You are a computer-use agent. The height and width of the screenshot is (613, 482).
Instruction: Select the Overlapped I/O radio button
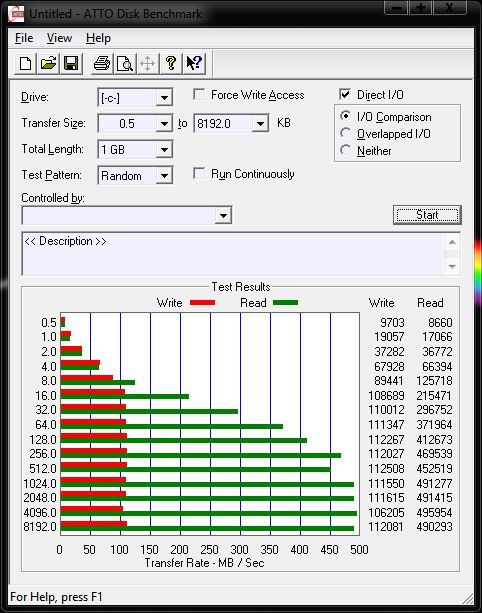point(345,133)
